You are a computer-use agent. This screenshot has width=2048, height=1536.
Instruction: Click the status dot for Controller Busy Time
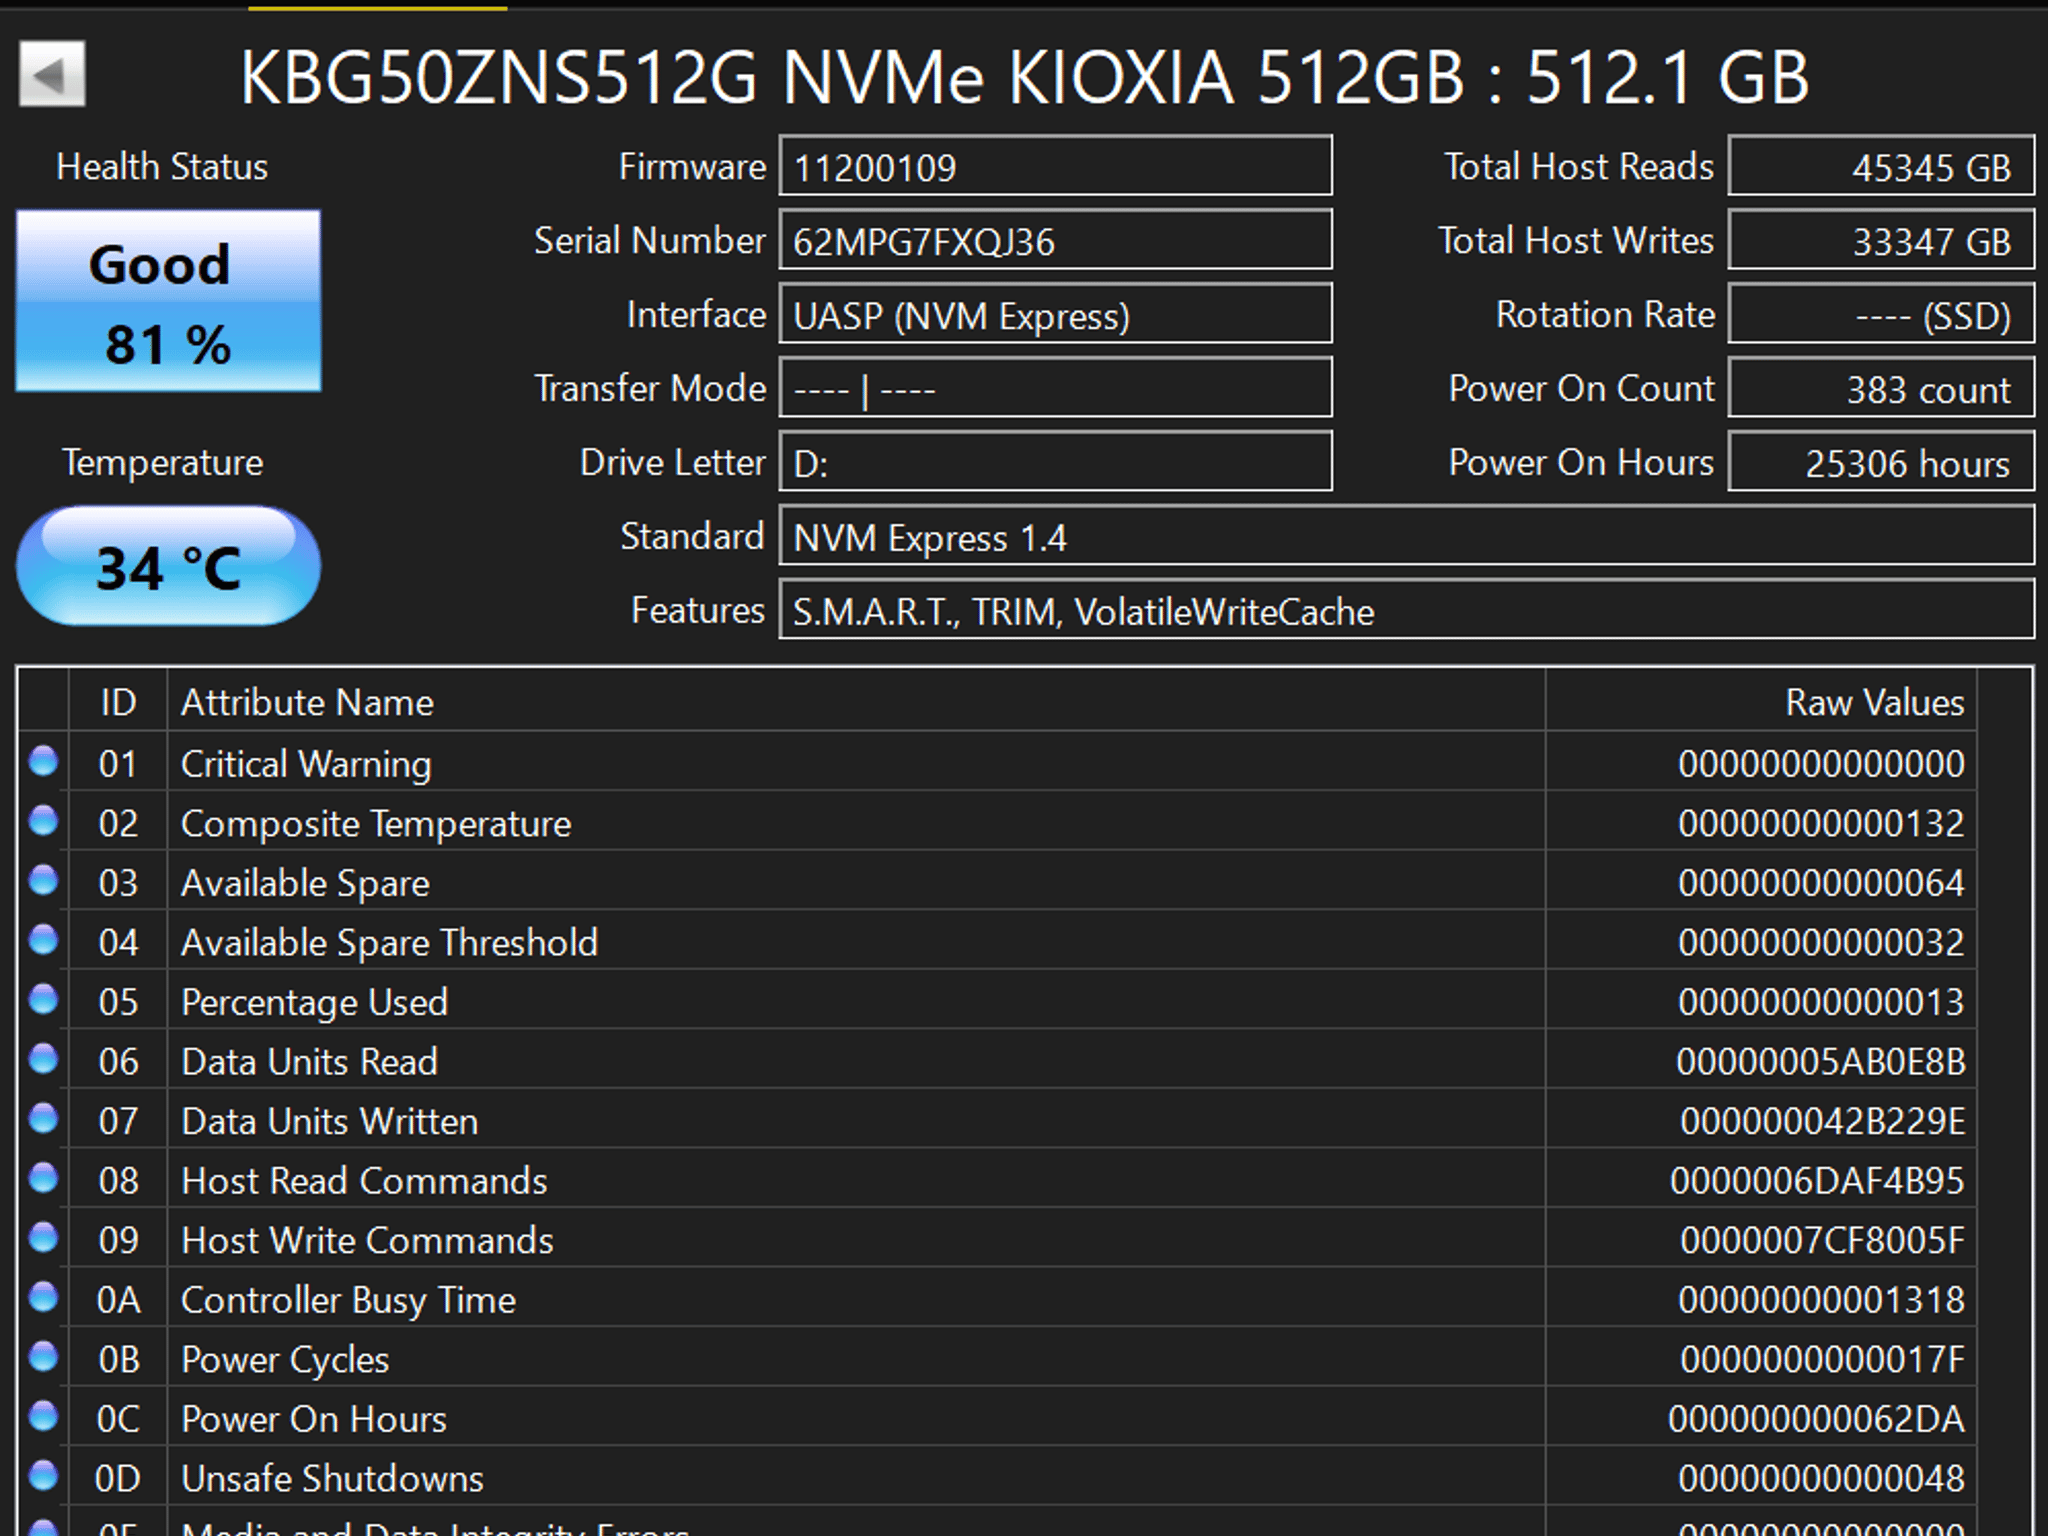[x=44, y=1298]
